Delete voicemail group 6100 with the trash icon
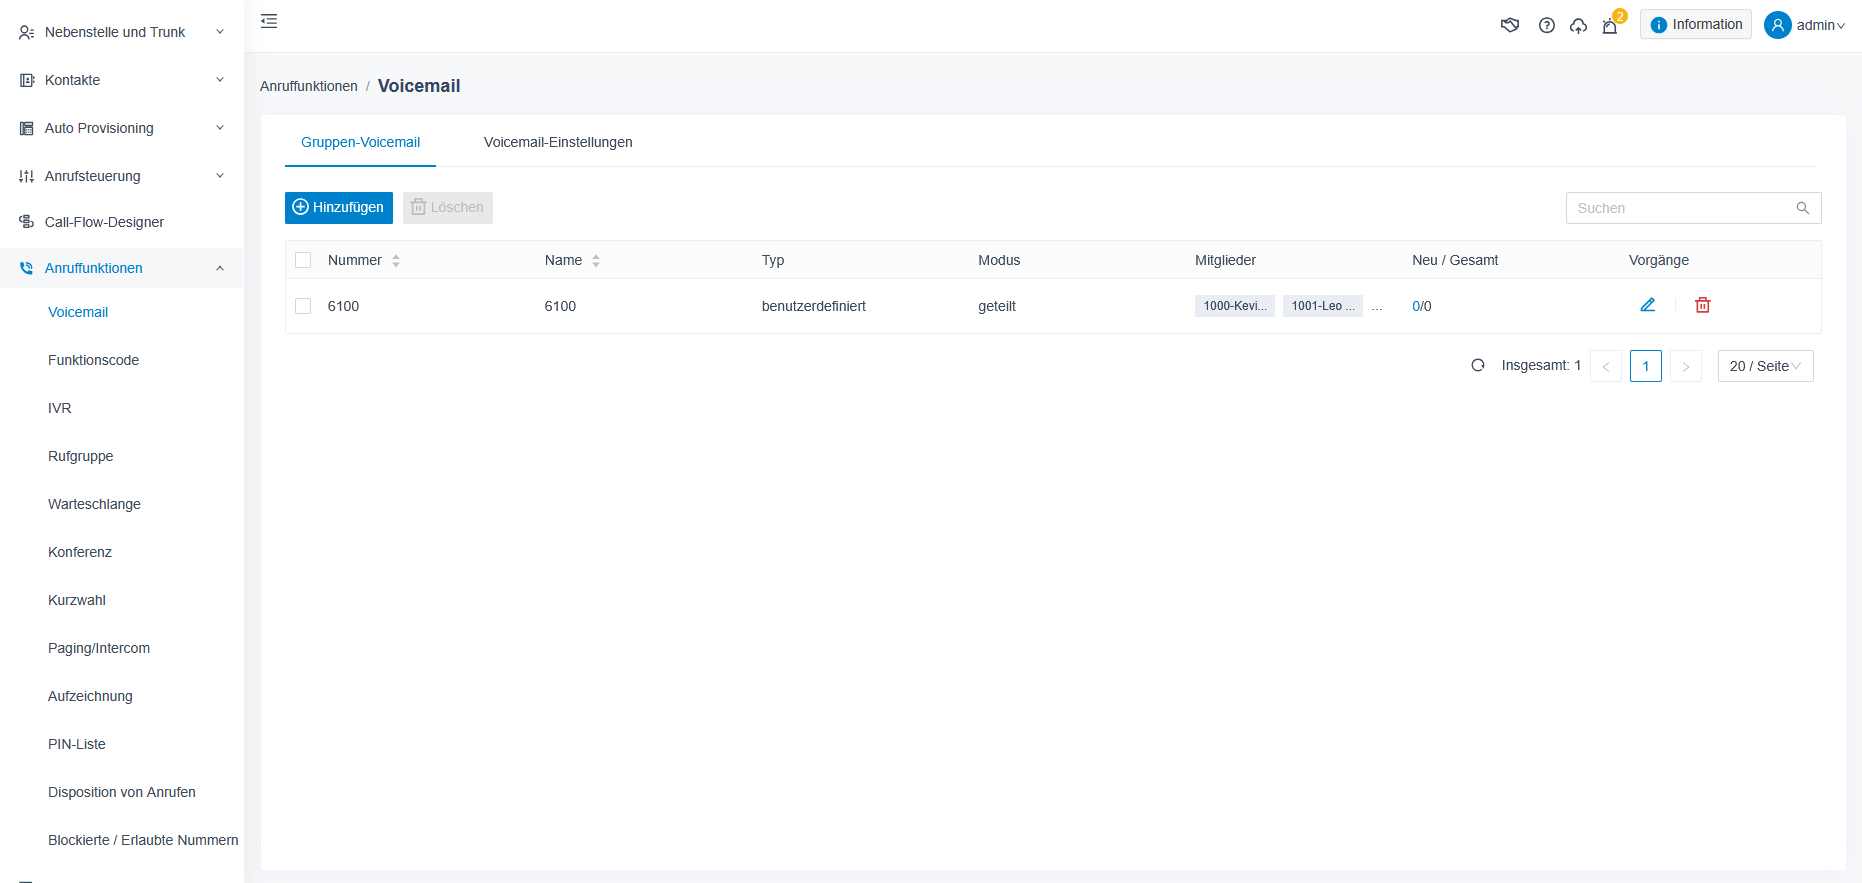Viewport: 1862px width, 883px height. point(1703,305)
